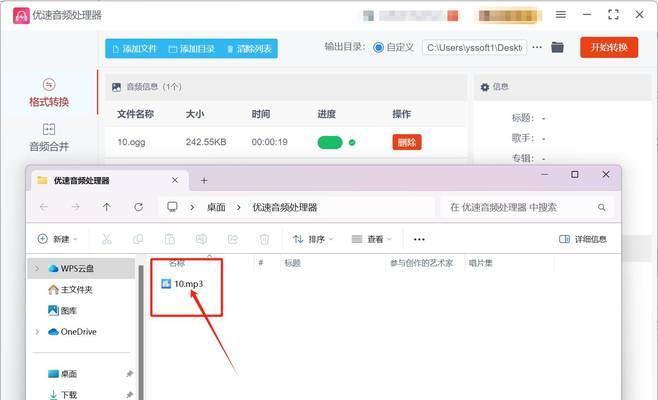The height and width of the screenshot is (400, 658).
Task: Click the 242.55KB size cell
Action: (x=206, y=142)
